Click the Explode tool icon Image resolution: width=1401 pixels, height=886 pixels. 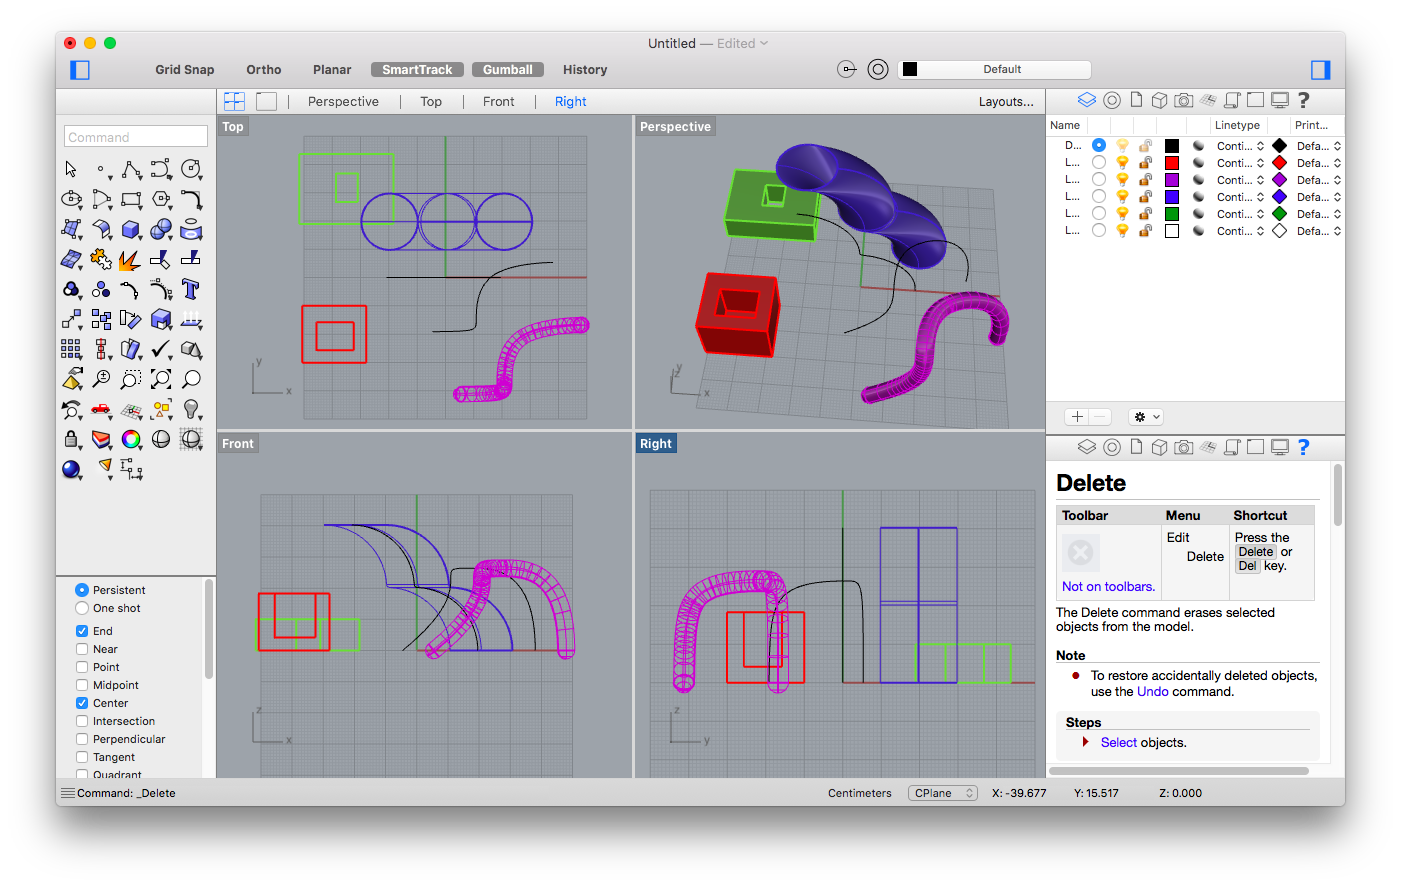pyautogui.click(x=129, y=260)
